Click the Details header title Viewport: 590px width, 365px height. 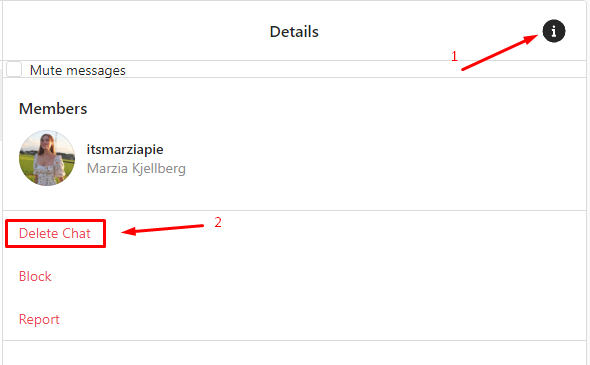(x=294, y=32)
